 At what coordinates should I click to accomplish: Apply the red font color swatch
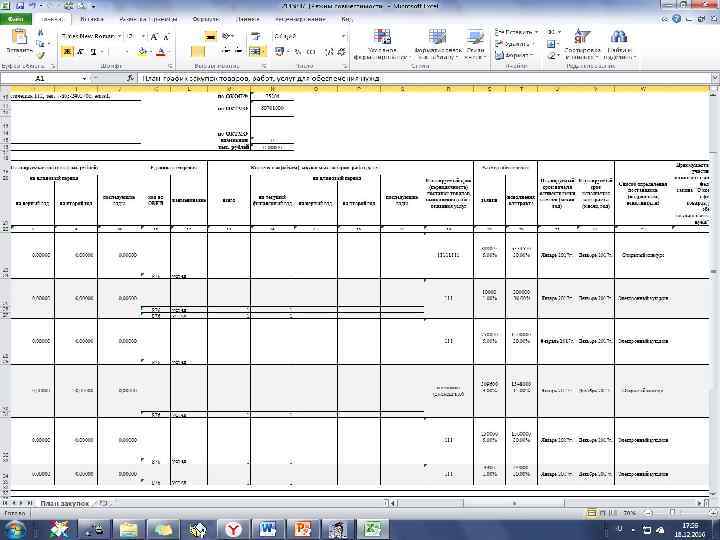(160, 52)
